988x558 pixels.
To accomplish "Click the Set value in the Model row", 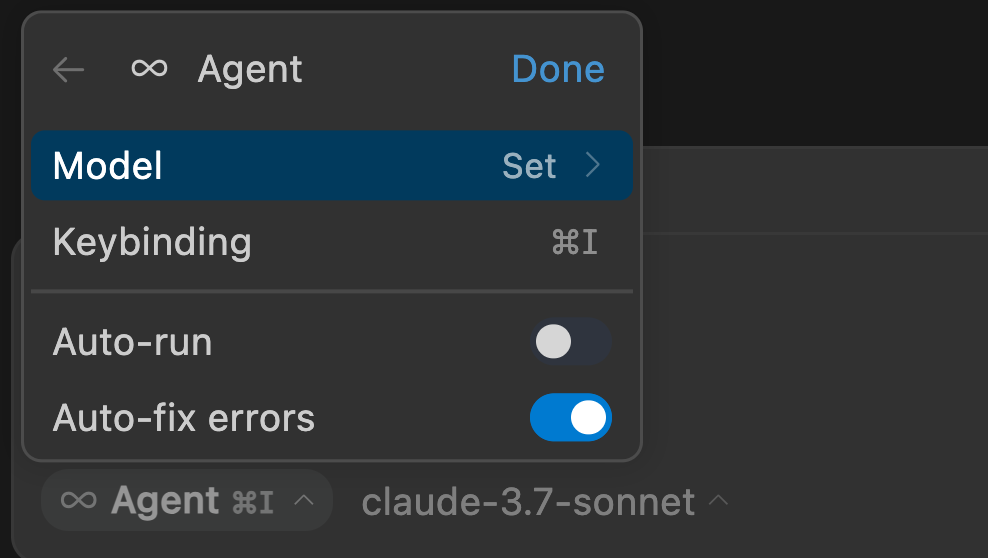I will click(529, 166).
